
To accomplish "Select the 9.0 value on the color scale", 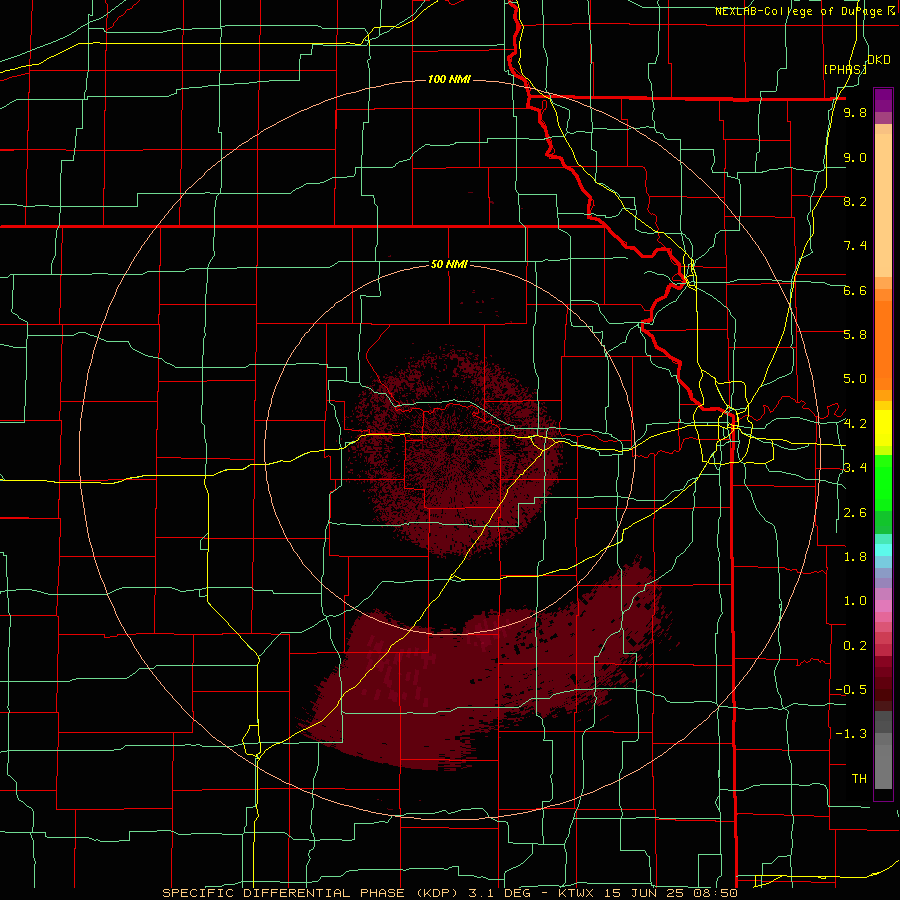I will [855, 157].
